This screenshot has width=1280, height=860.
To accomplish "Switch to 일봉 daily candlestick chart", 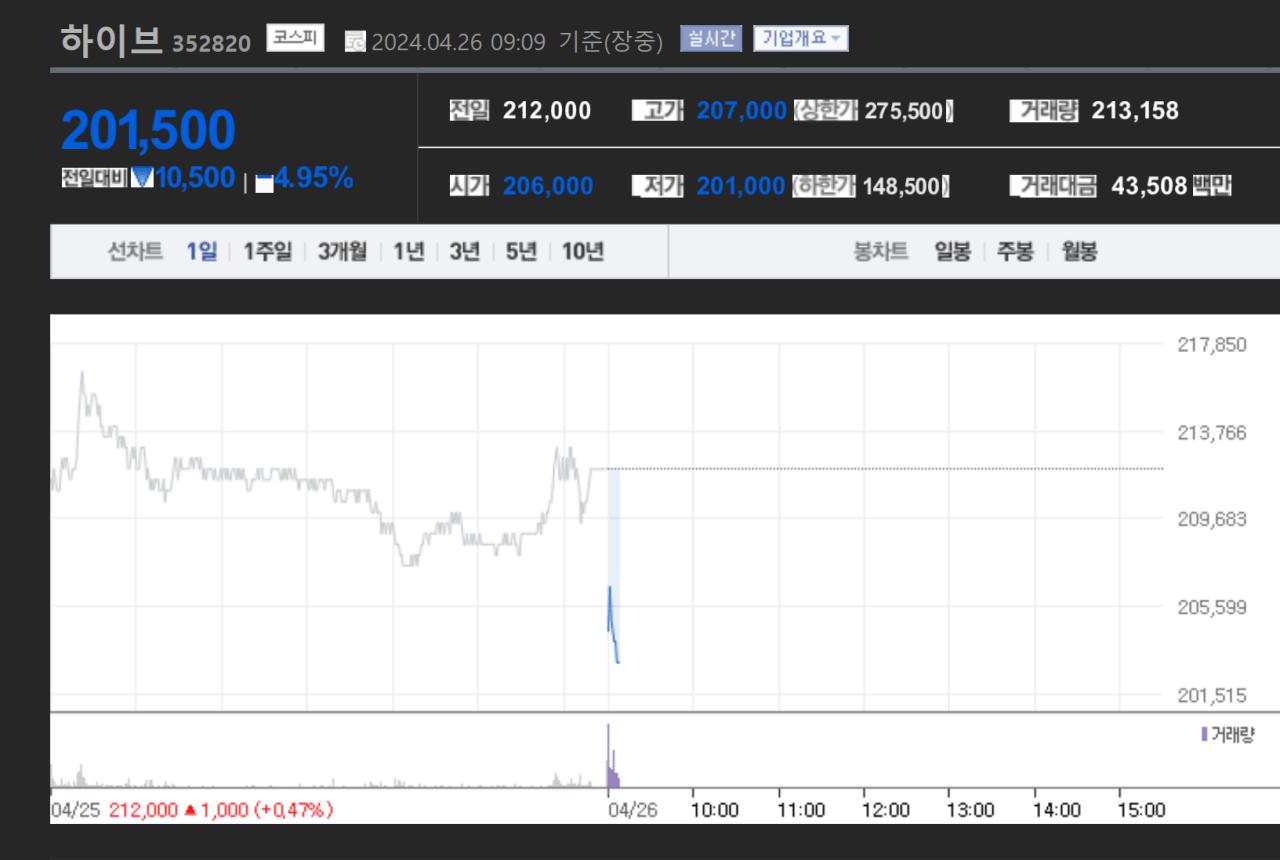I will [x=952, y=252].
